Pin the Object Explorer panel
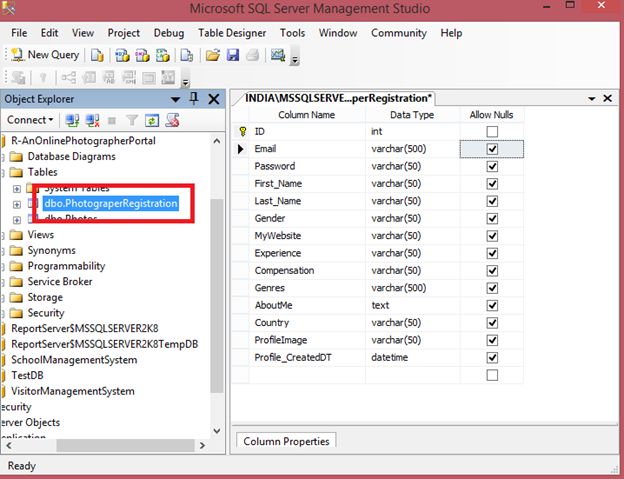Viewport: 624px width, 479px height. (194, 99)
